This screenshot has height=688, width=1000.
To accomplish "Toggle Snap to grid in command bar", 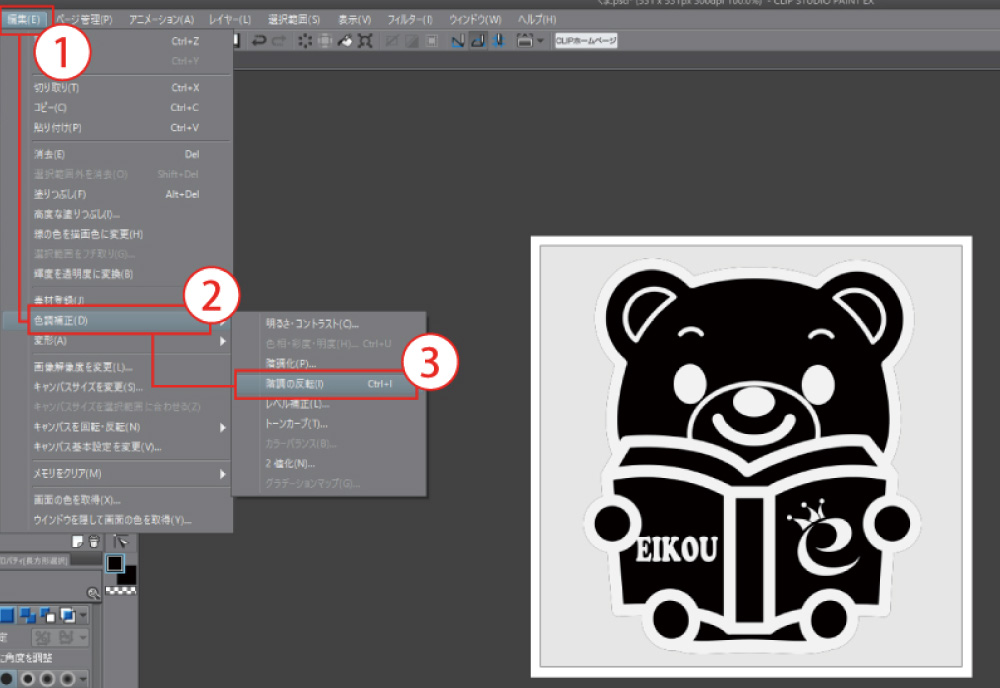I will pyautogui.click(x=498, y=41).
